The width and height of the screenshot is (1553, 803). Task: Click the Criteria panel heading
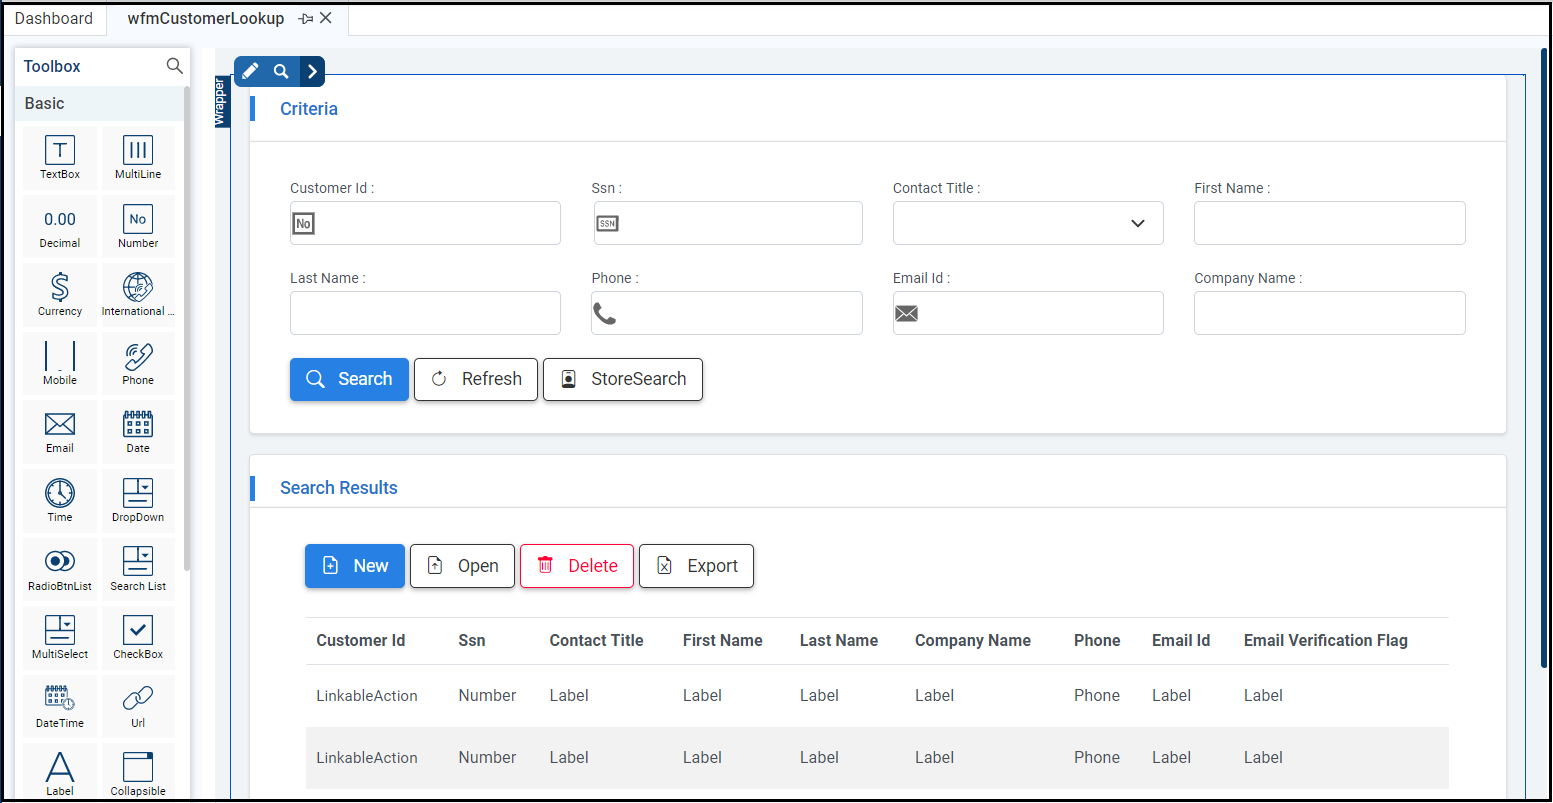[x=309, y=109]
